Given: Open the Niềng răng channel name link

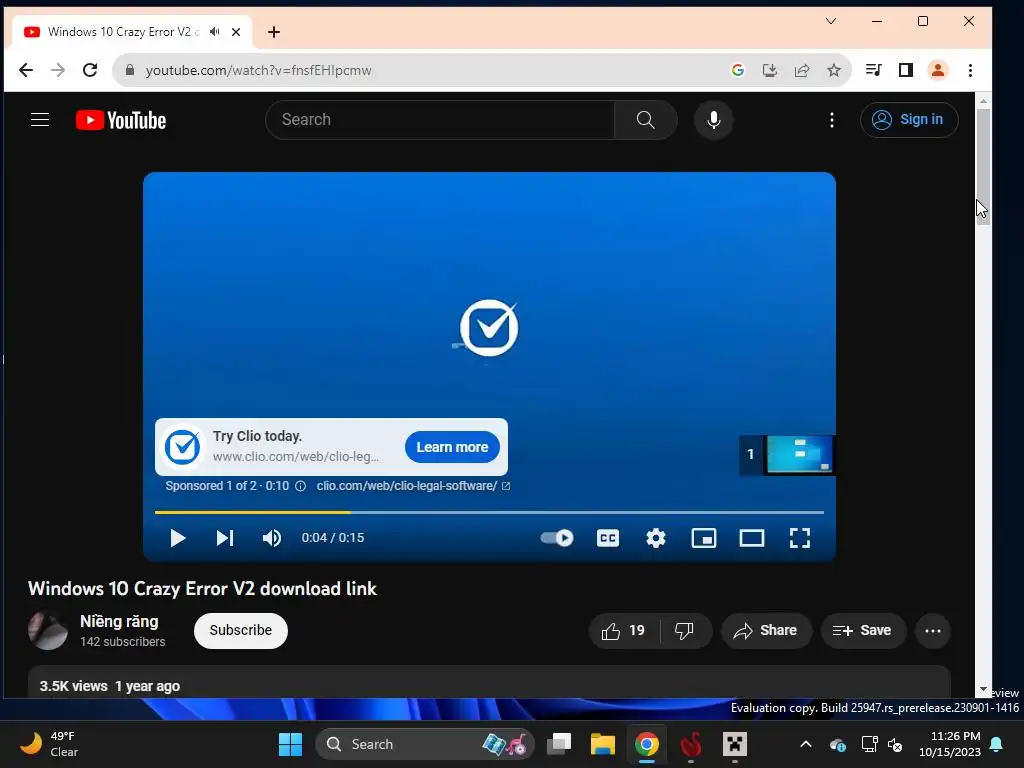Looking at the screenshot, I should click(x=119, y=621).
